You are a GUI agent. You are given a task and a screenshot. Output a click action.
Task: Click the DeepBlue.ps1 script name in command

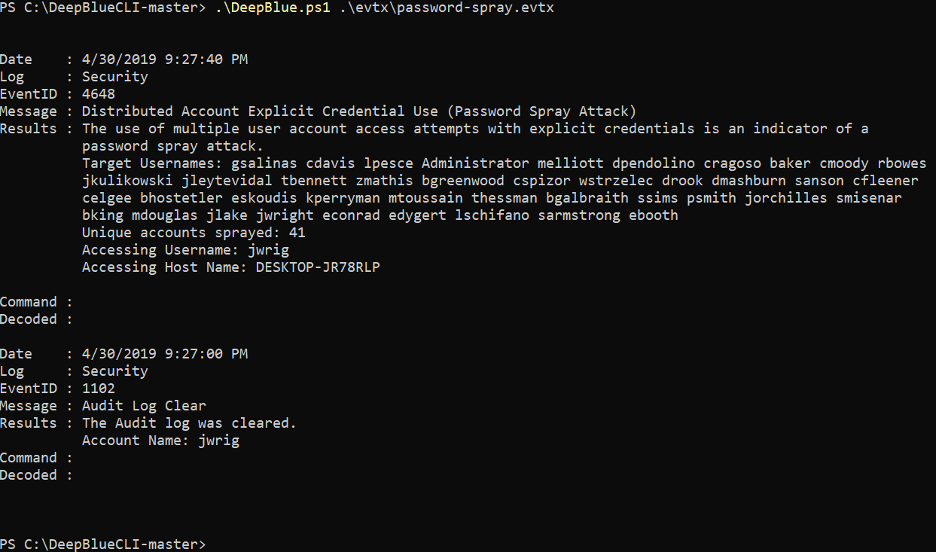[272, 8]
